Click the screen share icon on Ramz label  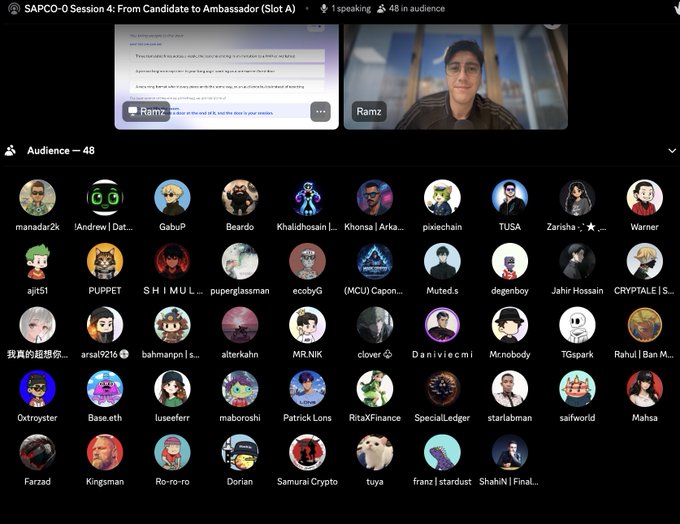(132, 111)
